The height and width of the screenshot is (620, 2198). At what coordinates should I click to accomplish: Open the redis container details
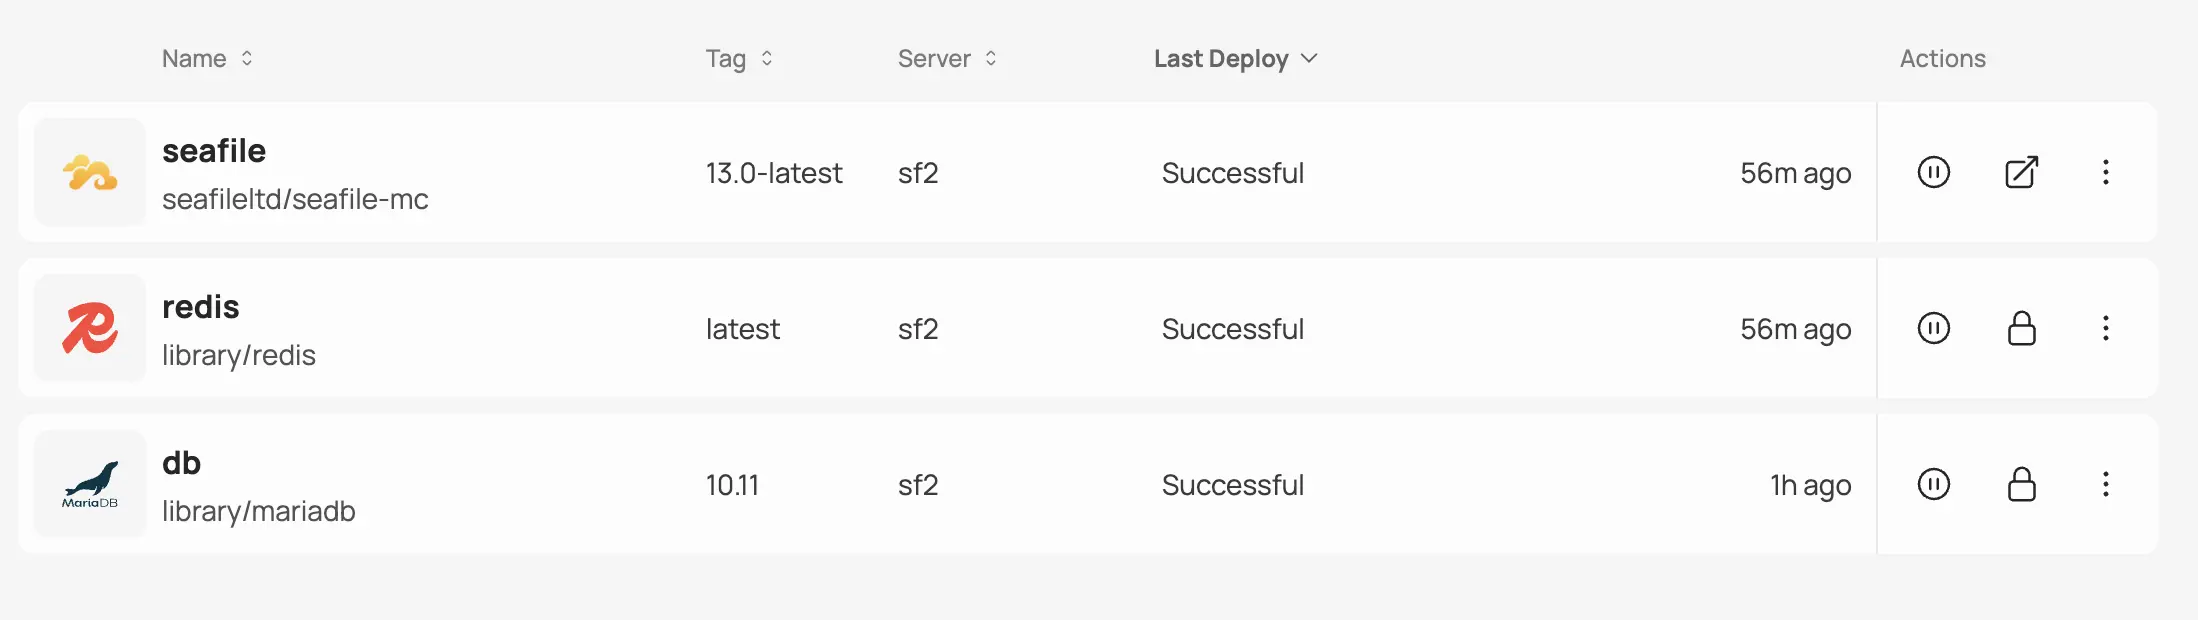tap(201, 307)
